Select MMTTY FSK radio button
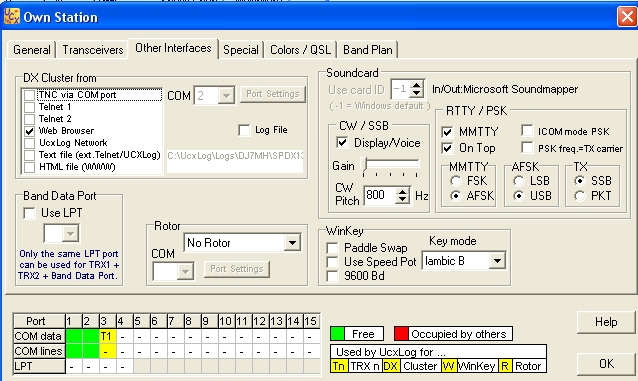Viewport: 638px width, 381px height. pos(456,181)
